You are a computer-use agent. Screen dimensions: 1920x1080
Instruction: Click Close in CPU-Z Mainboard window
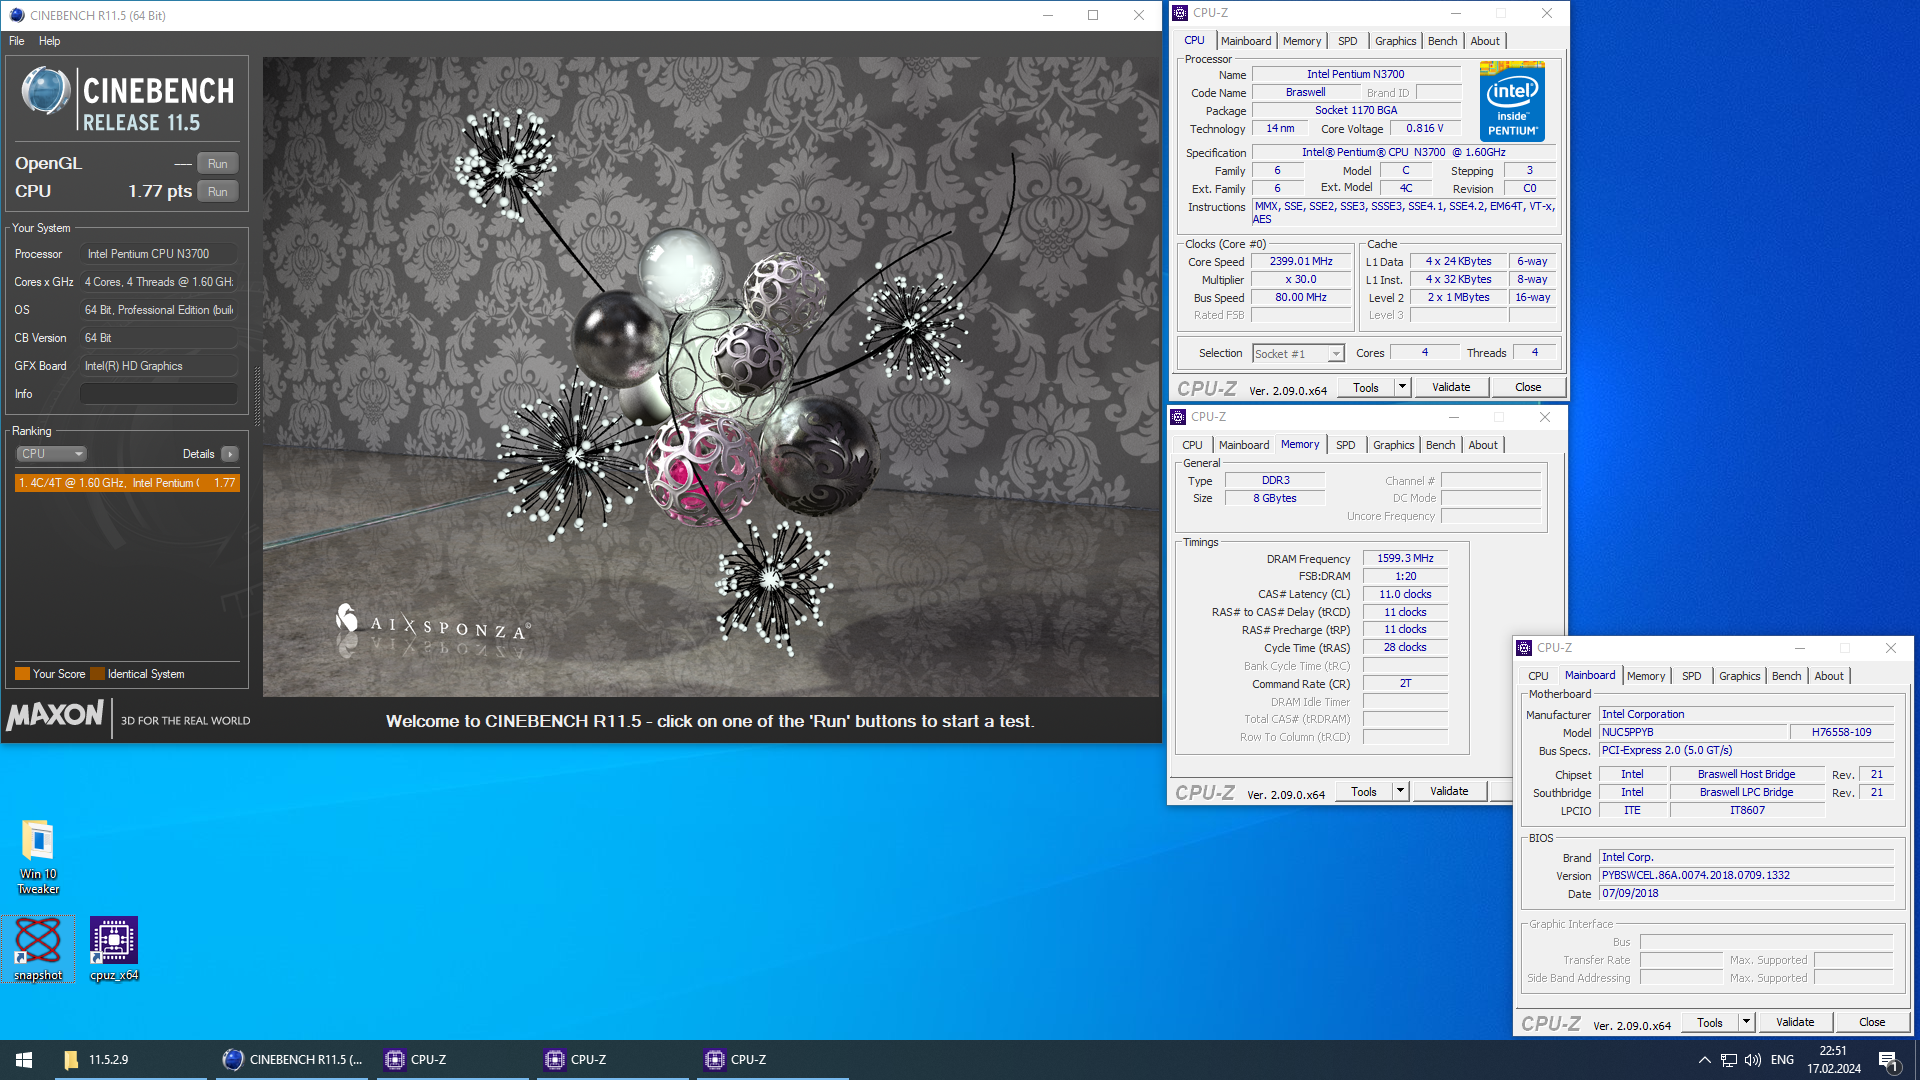(1872, 1022)
